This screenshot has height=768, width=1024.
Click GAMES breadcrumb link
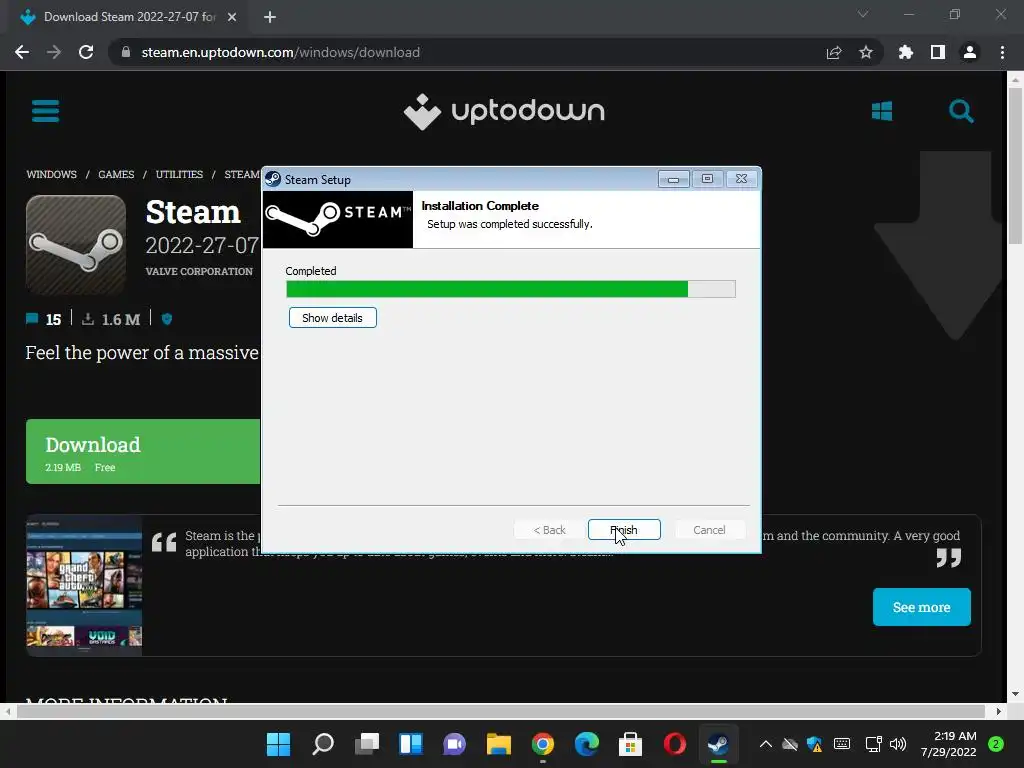pos(116,174)
